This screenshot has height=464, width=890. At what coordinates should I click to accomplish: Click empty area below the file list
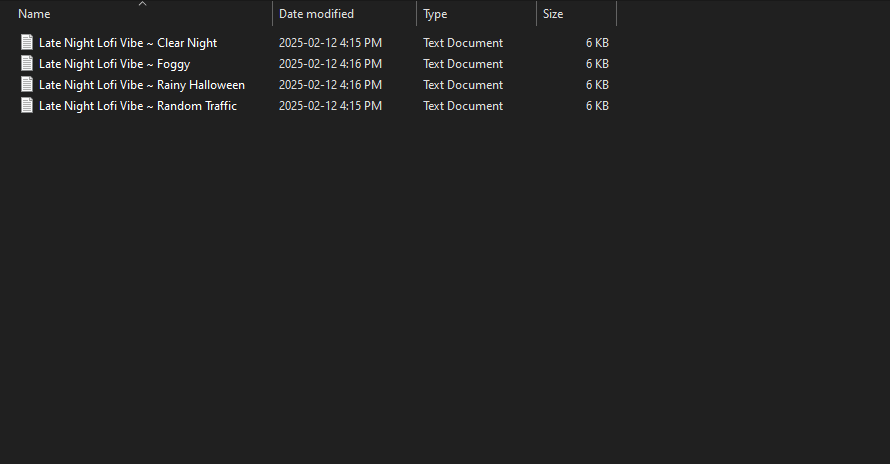coord(397,284)
